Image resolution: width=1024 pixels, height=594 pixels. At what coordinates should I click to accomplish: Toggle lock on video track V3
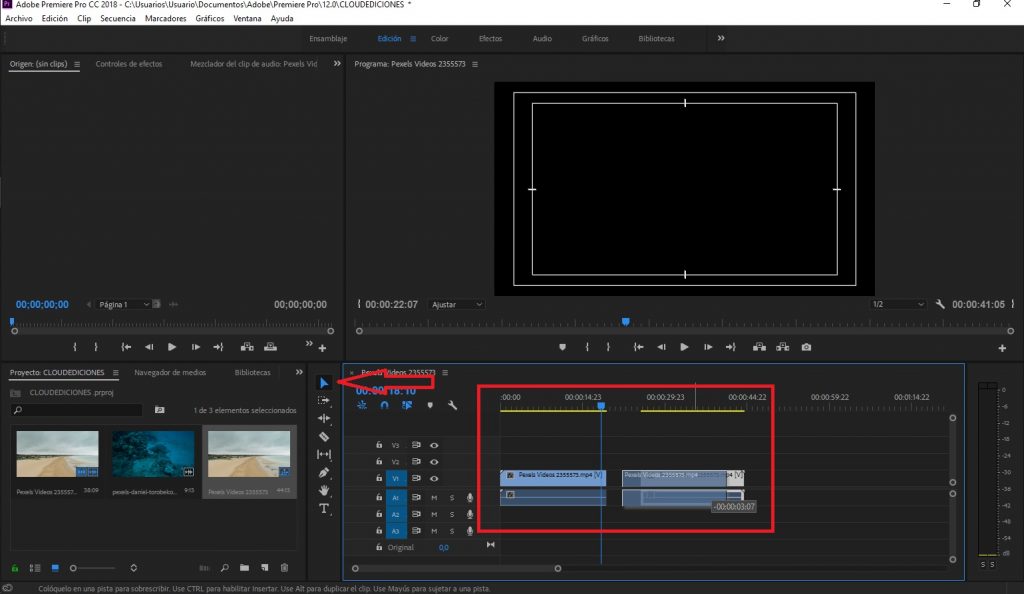click(379, 445)
